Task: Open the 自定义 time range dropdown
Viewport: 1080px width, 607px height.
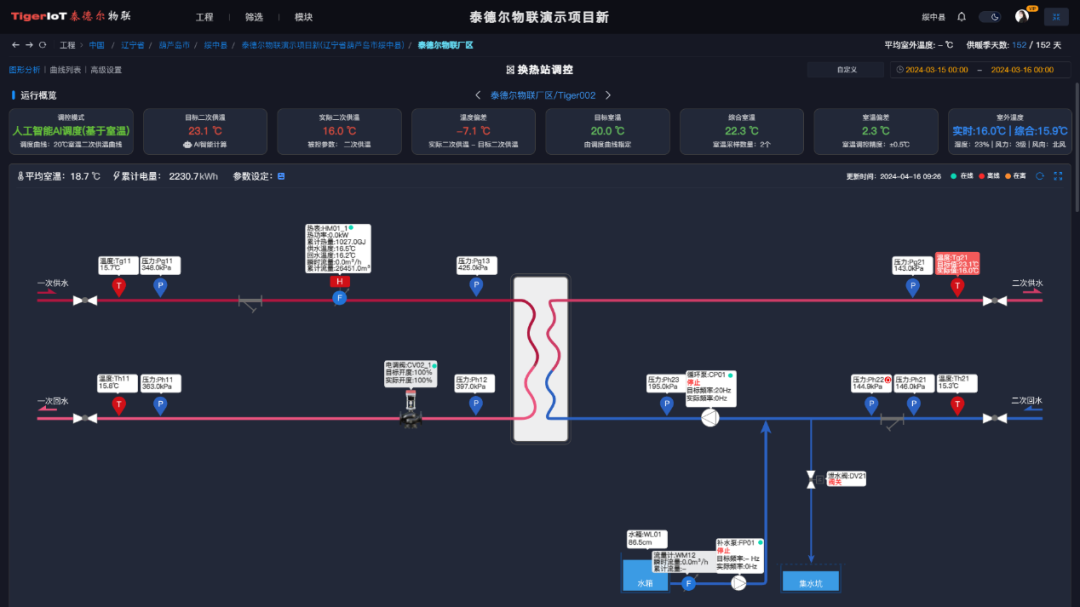Action: coord(846,70)
